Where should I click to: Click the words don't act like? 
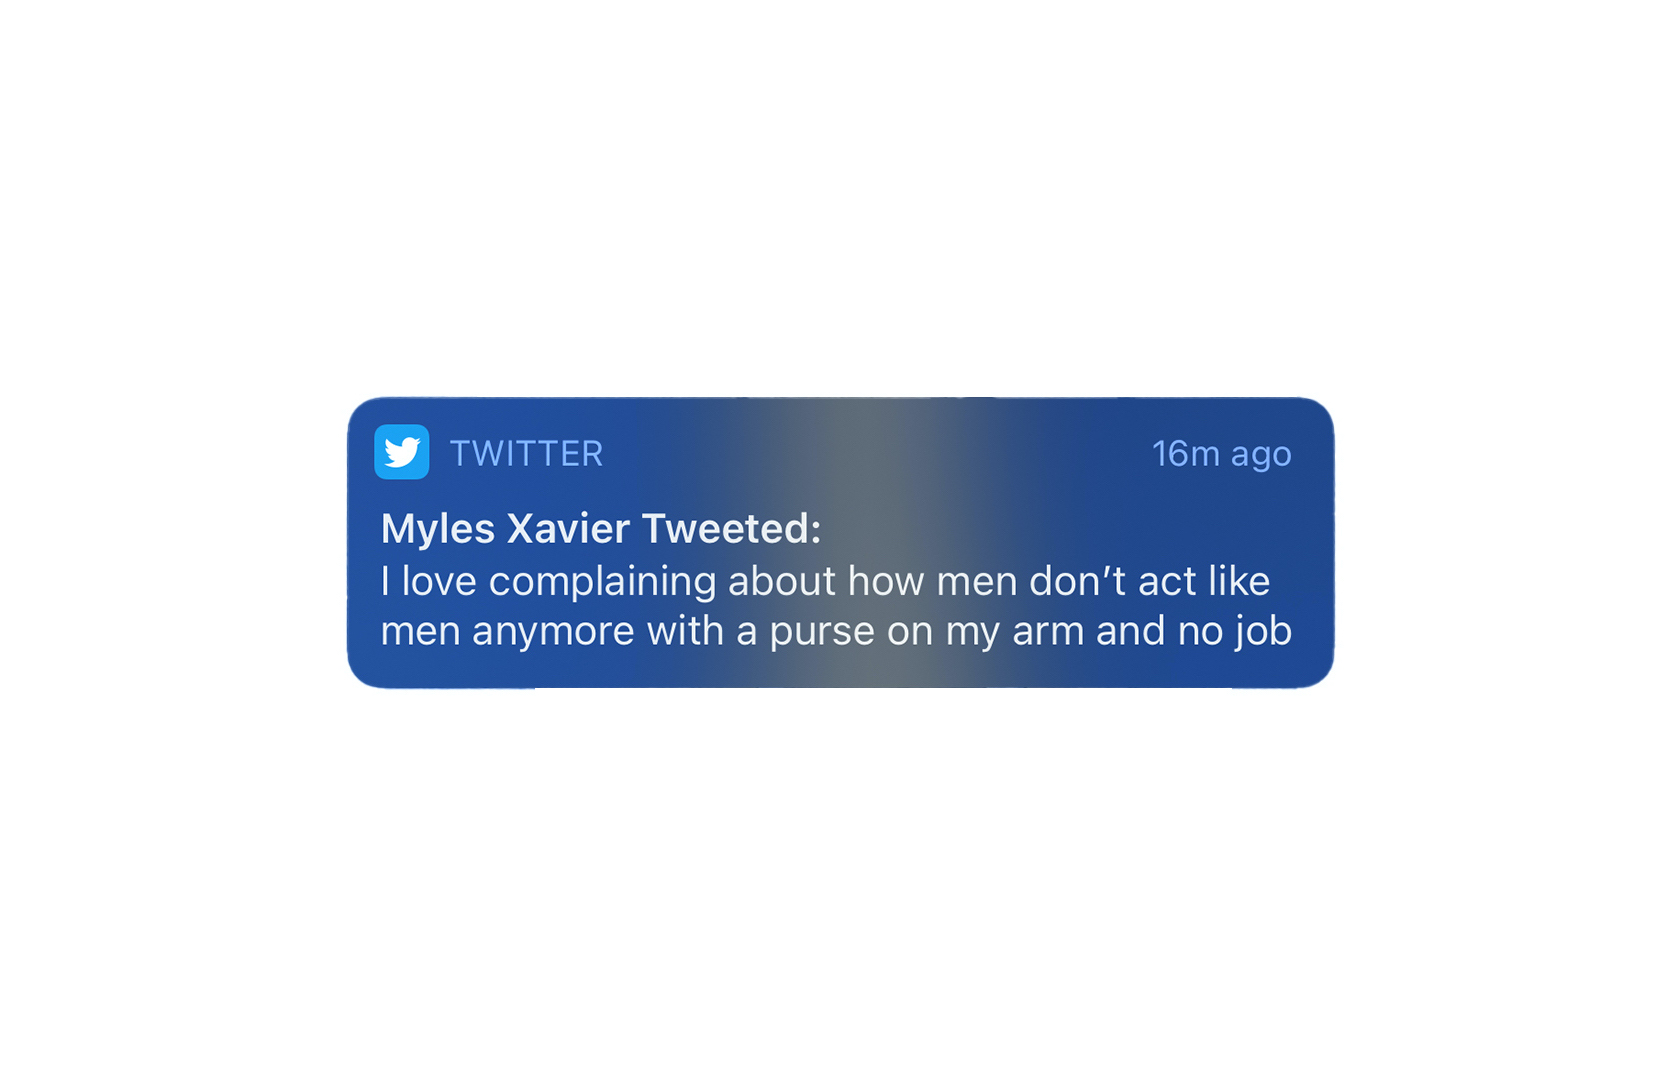coord(1150,581)
